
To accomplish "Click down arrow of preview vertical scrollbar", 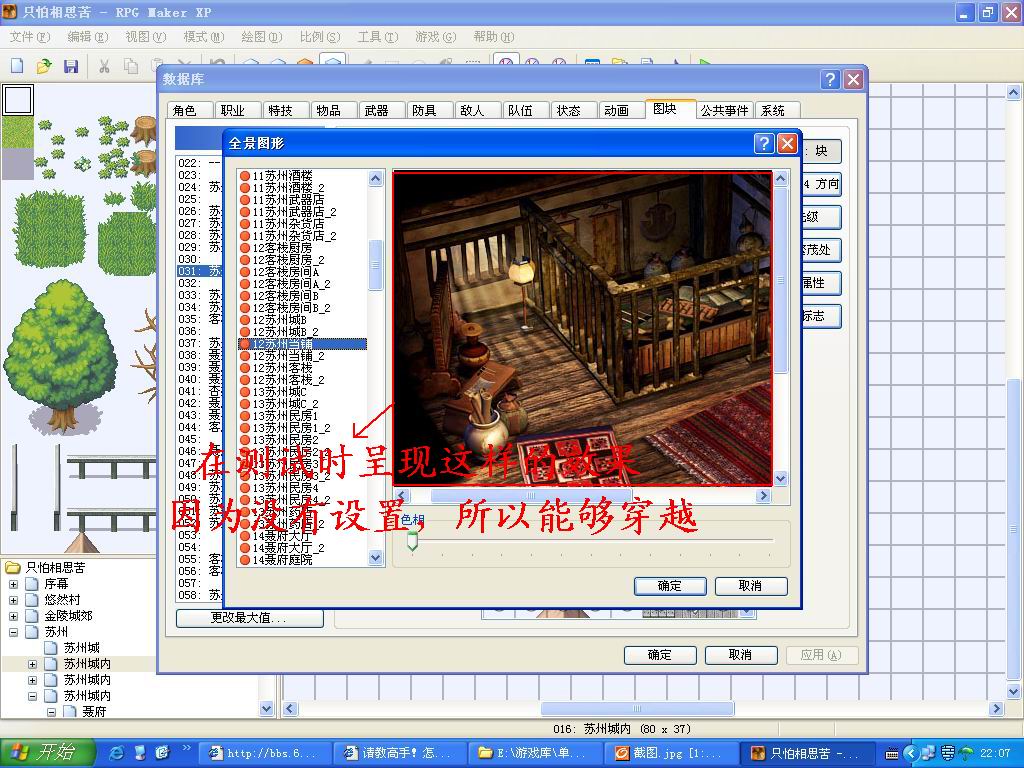I will click(x=781, y=479).
